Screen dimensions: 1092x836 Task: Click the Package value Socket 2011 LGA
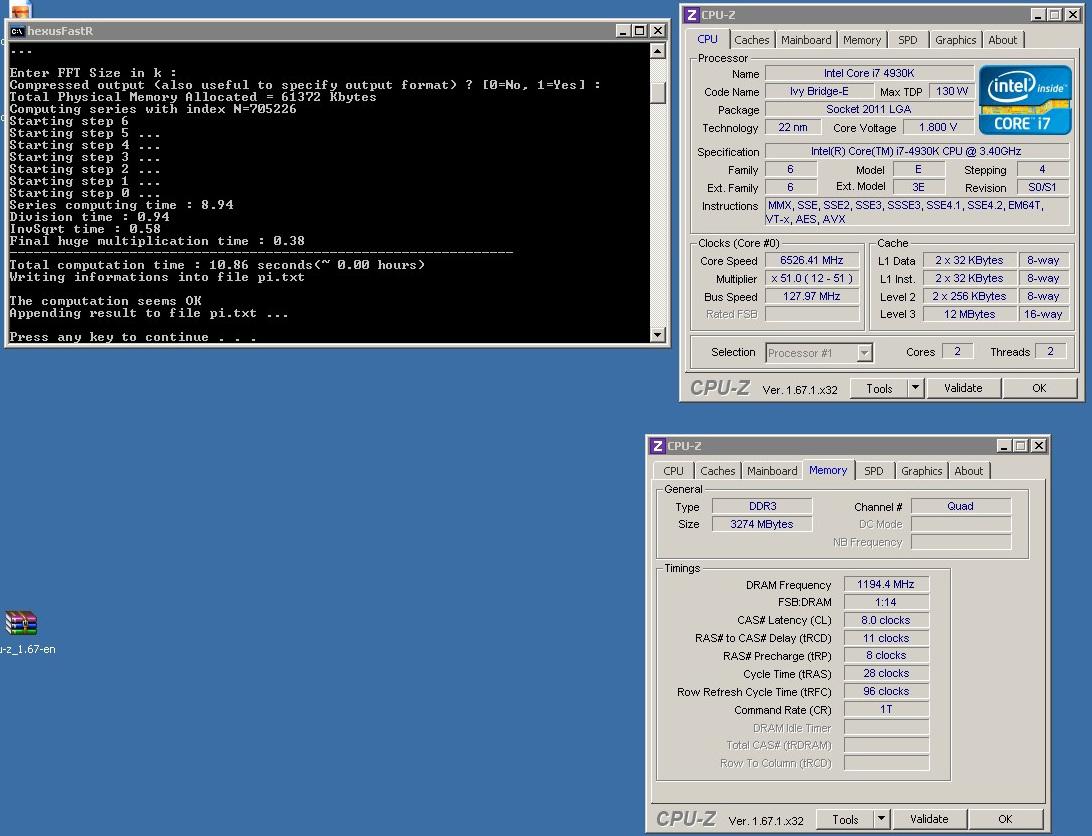point(869,109)
